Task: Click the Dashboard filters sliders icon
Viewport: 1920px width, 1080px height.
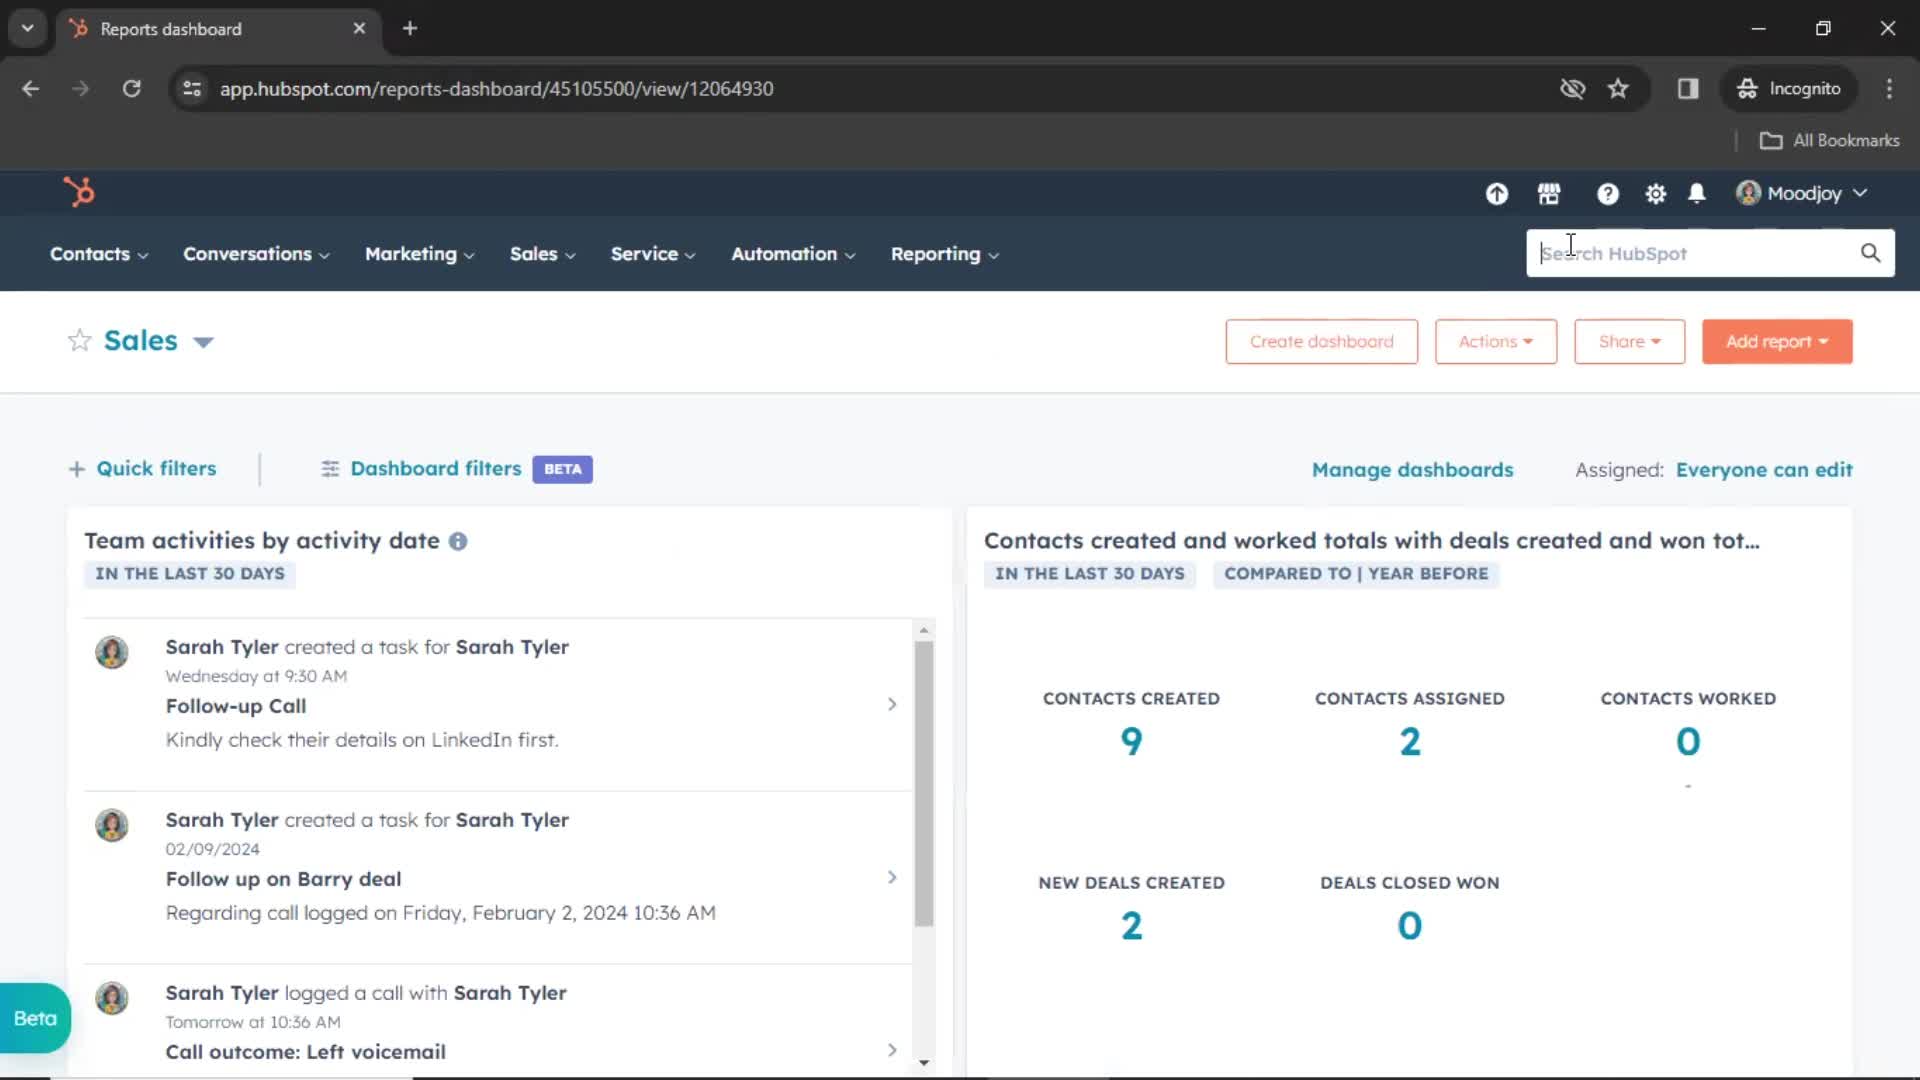Action: coord(330,469)
